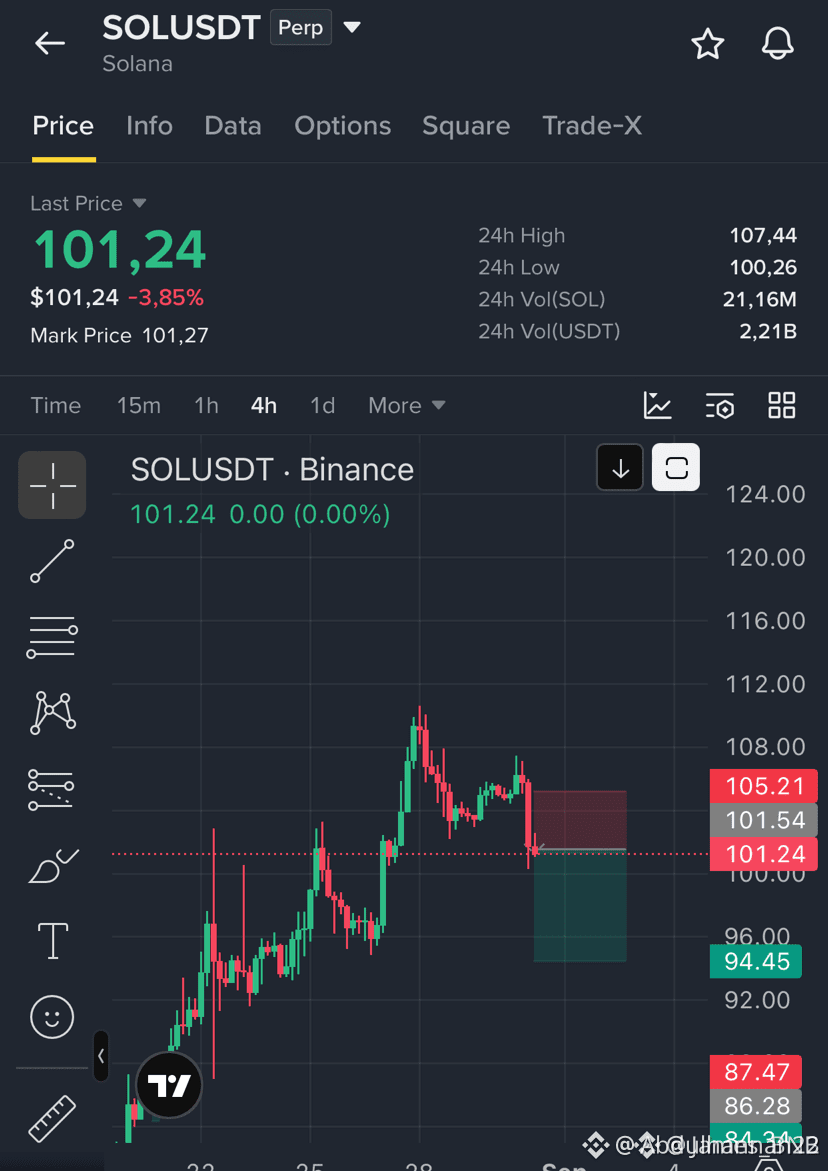Click the Solana subtitle text

(137, 63)
